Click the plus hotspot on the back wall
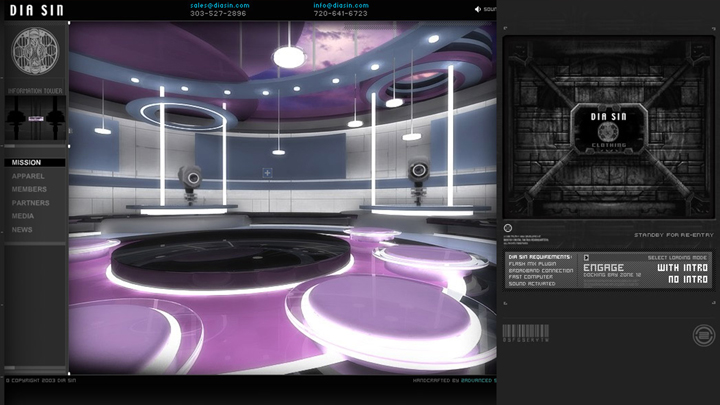 (x=267, y=173)
